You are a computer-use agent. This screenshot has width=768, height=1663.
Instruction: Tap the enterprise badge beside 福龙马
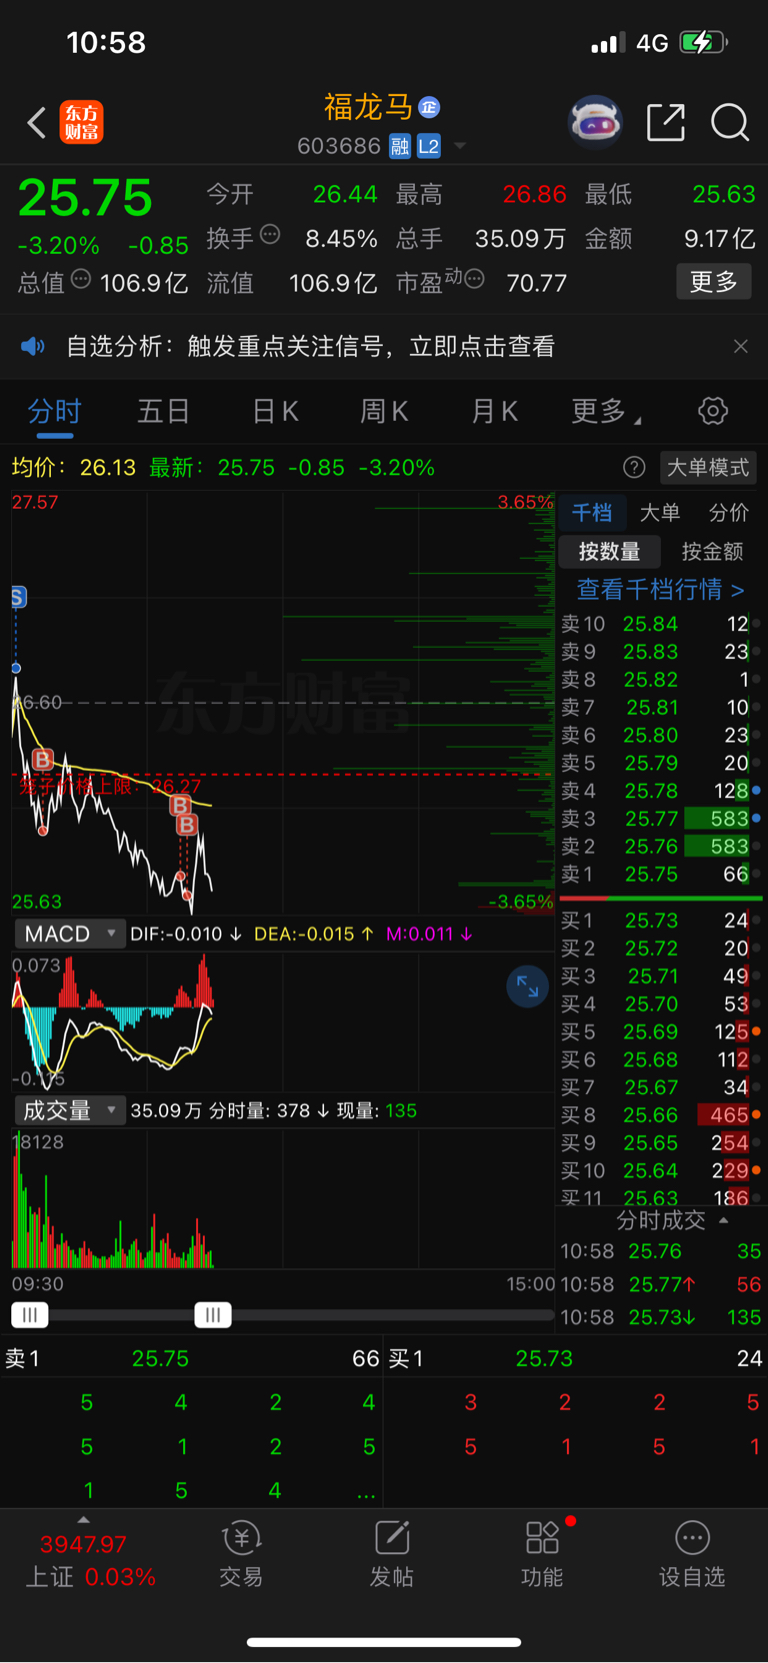point(429,106)
